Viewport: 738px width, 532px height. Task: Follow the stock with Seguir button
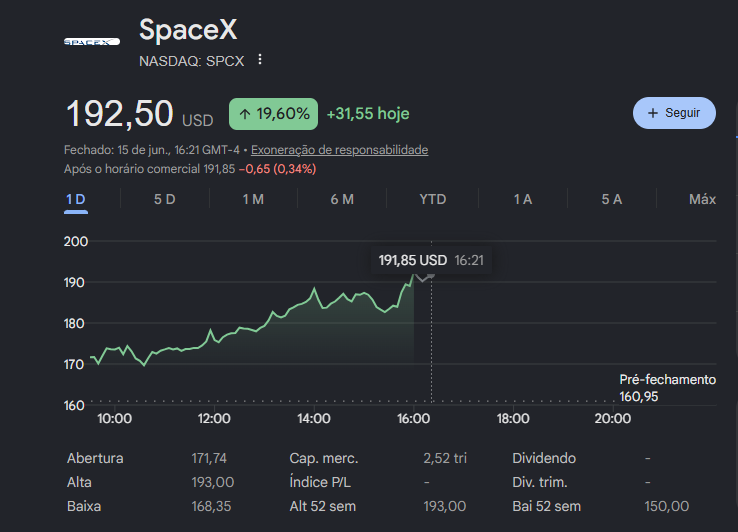click(674, 113)
